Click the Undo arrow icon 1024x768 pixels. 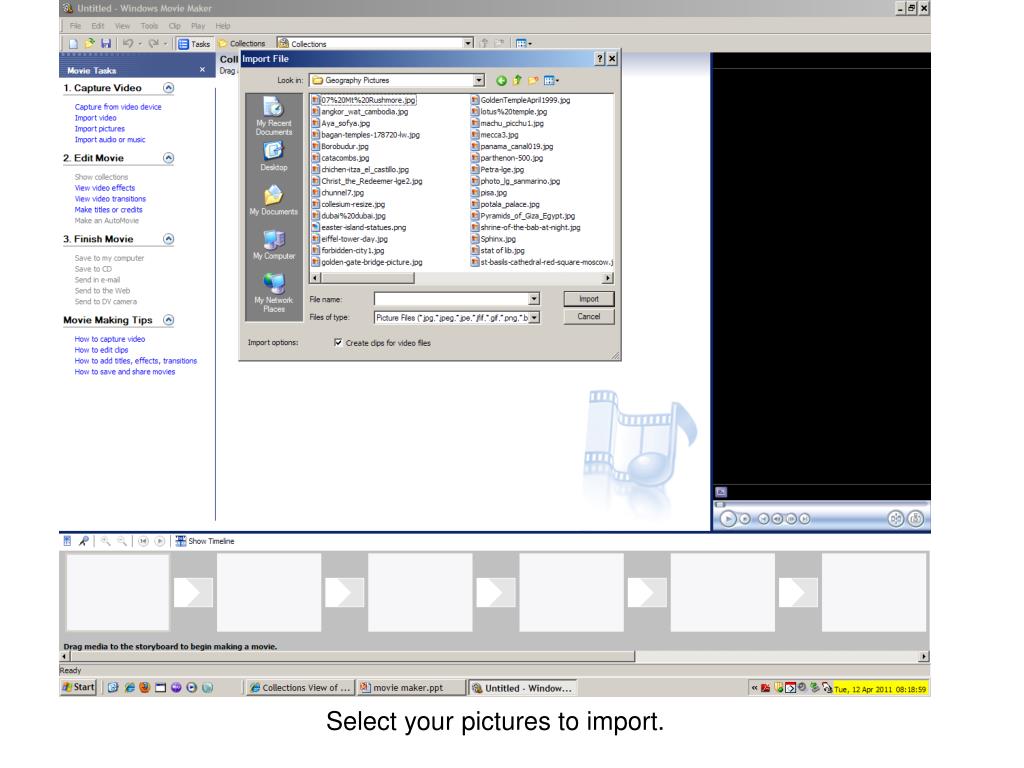(x=128, y=44)
